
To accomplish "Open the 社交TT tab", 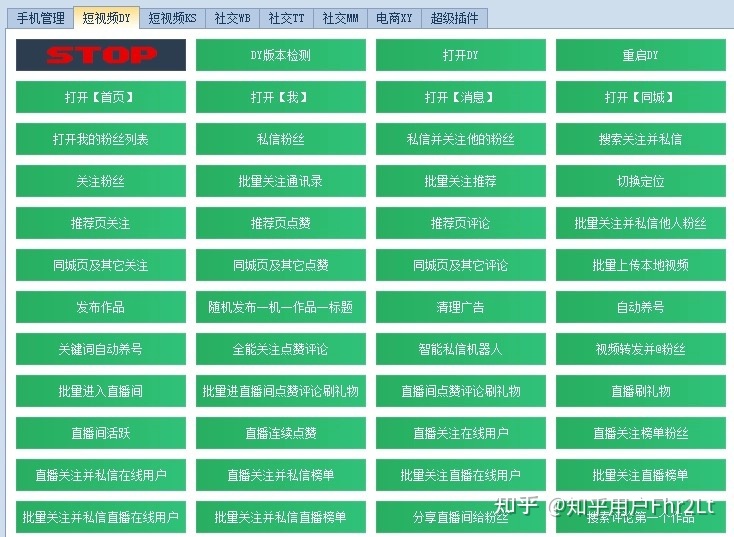I will click(x=286, y=18).
